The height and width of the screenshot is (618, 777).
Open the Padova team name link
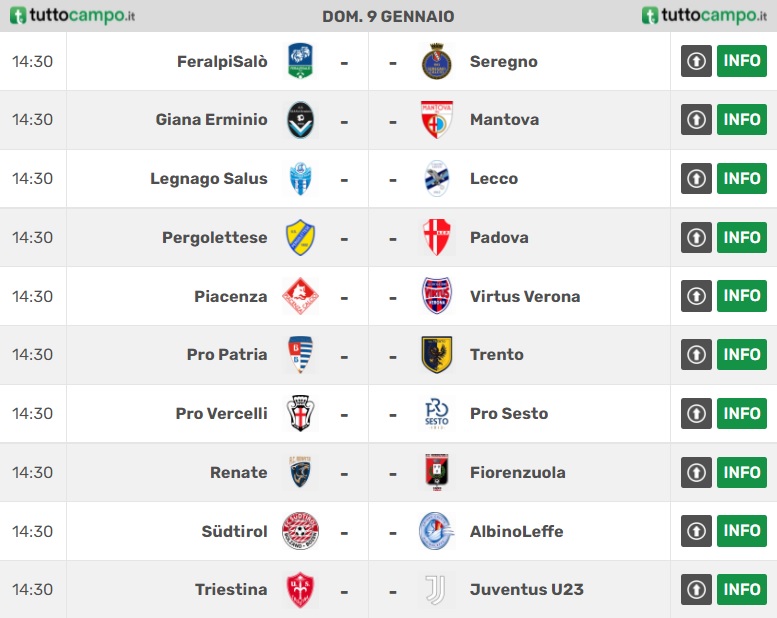pos(499,237)
